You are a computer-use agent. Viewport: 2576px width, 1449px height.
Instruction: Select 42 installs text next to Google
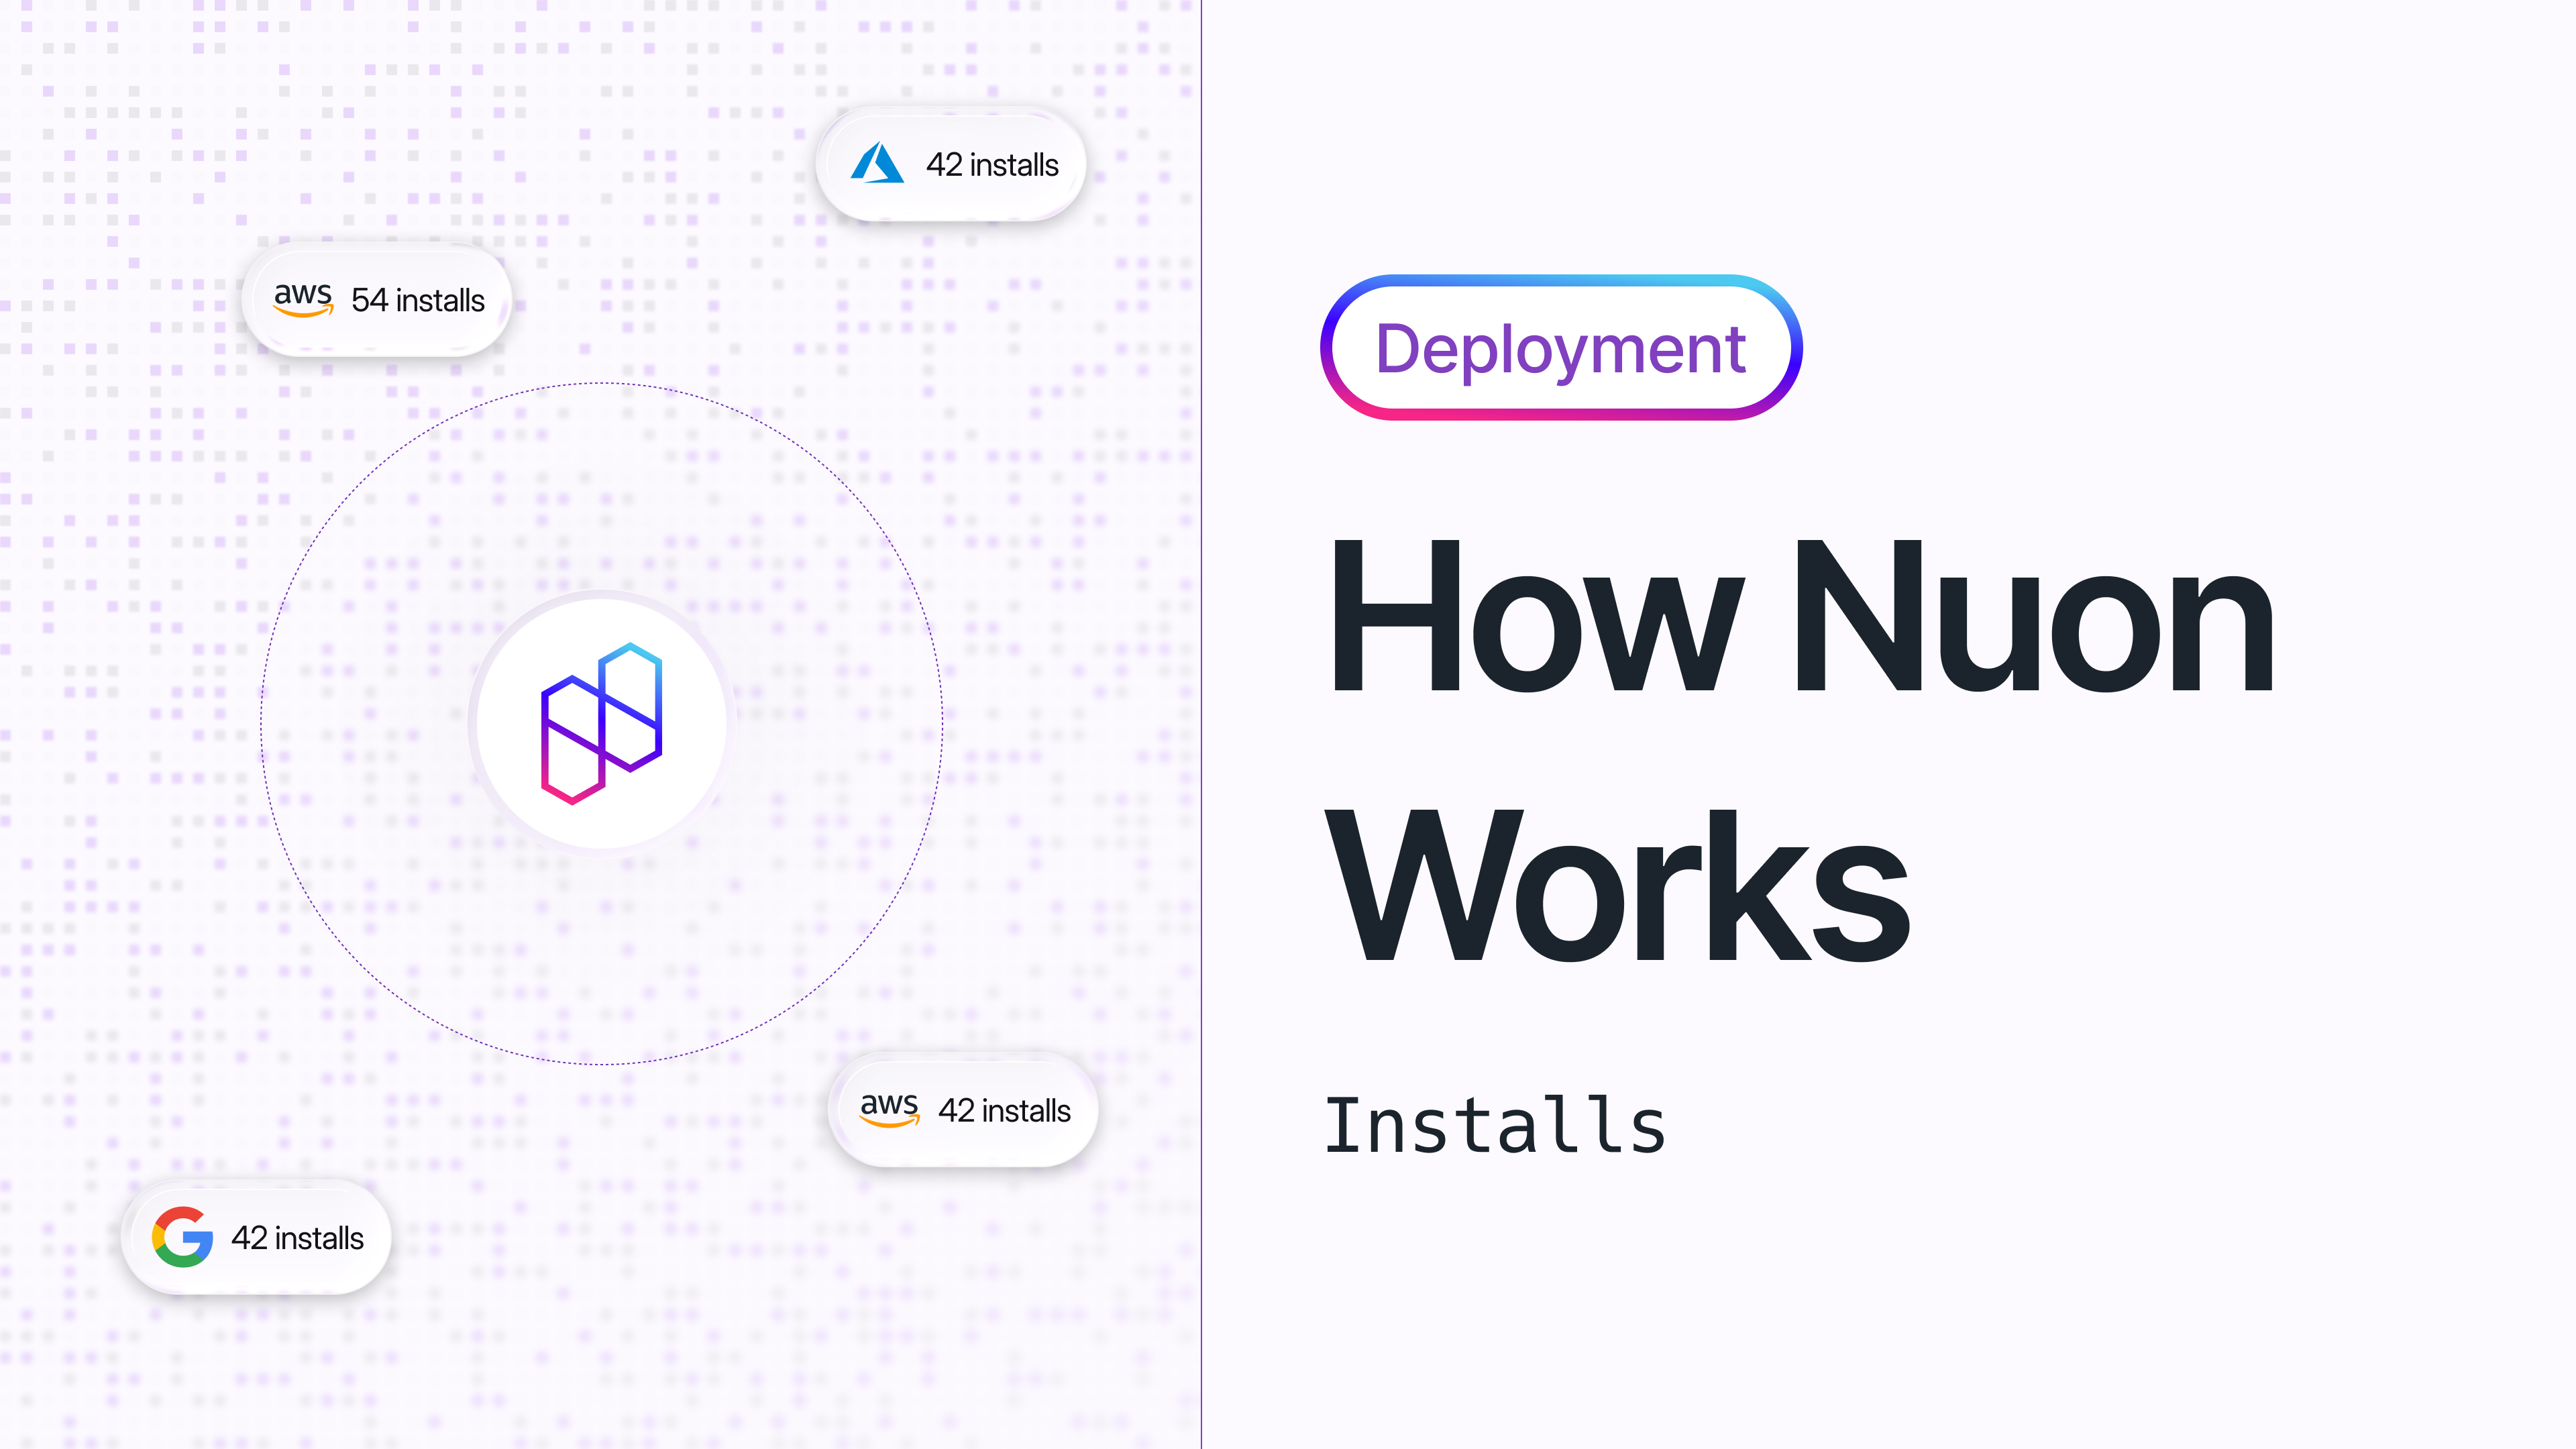point(297,1238)
